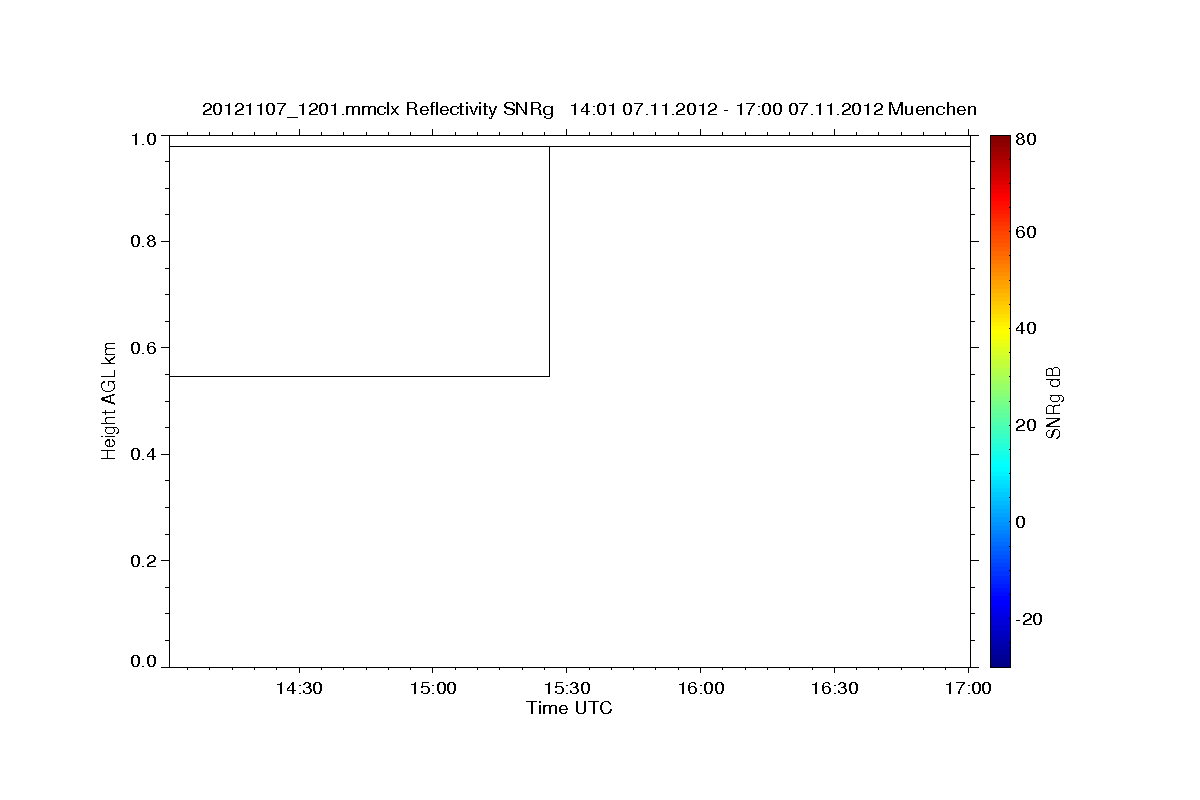Click the 15:30 time tick label
Screen dimensions: 1200x800
566,689
